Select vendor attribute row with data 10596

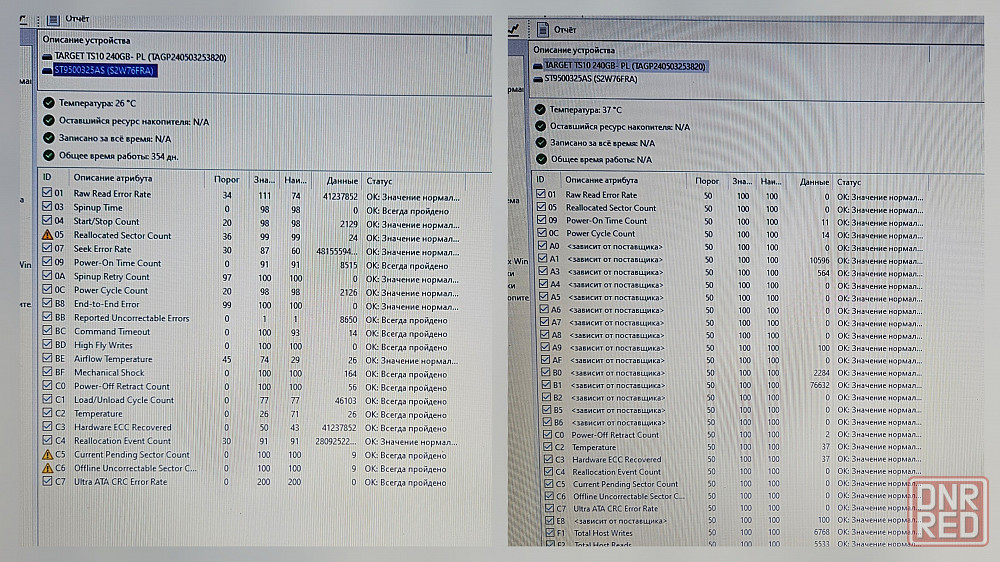coord(613,259)
